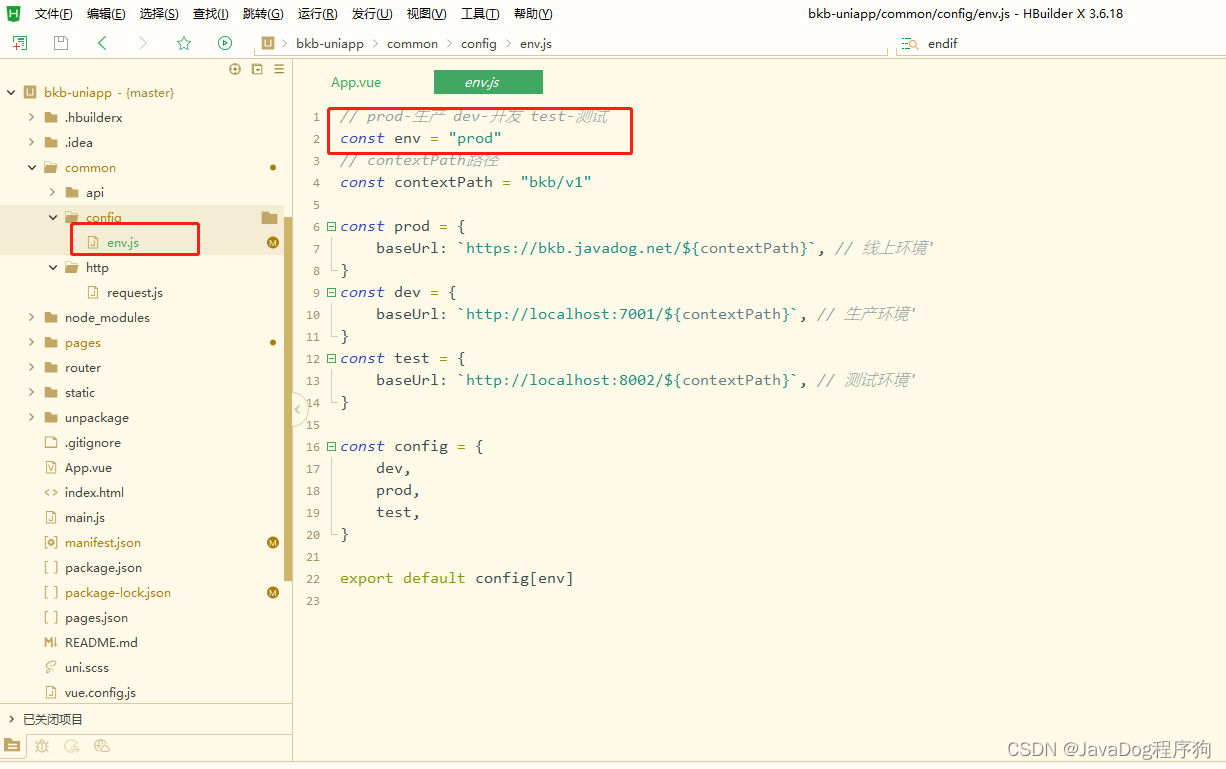The height and width of the screenshot is (769, 1226).
Task: Click the HBuilder X logo icon
Action: point(14,14)
